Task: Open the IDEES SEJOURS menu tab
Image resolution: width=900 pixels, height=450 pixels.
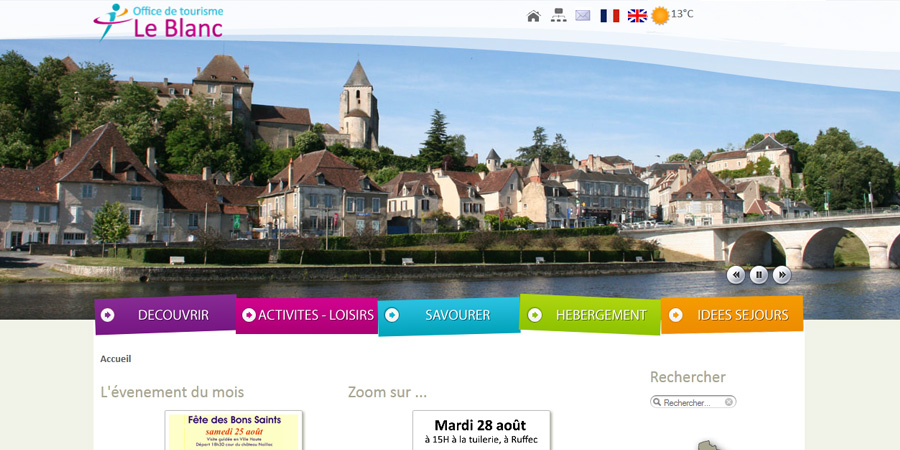Action: [732, 315]
